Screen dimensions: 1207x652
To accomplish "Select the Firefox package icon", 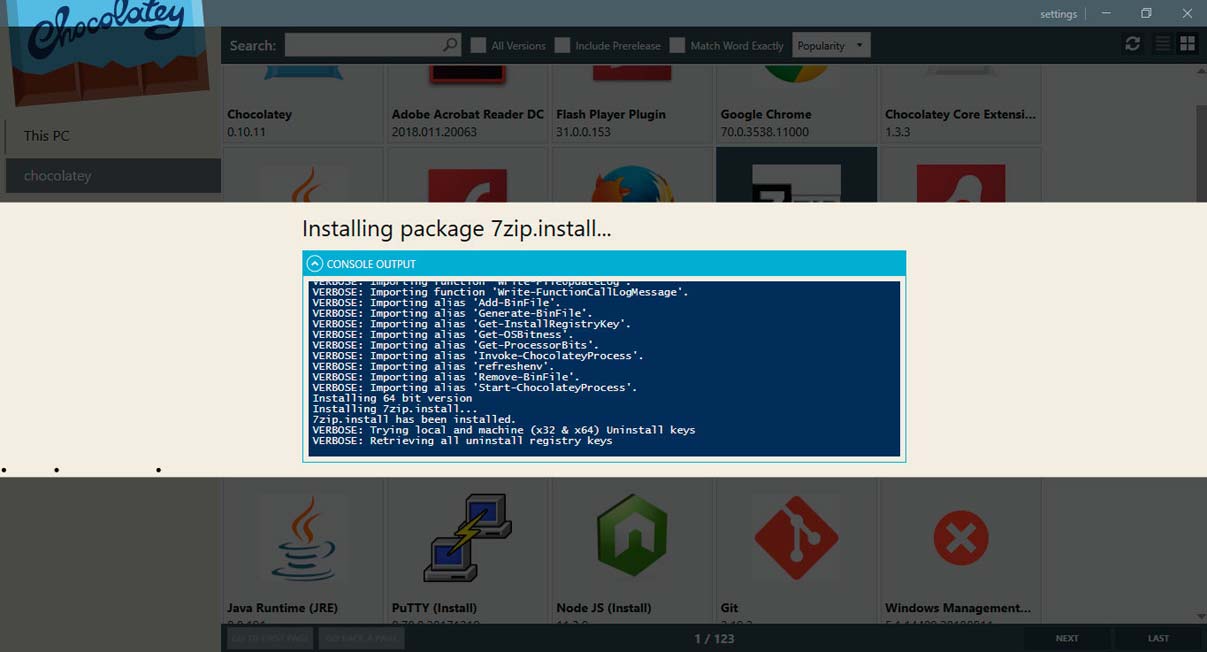I will pos(630,184).
